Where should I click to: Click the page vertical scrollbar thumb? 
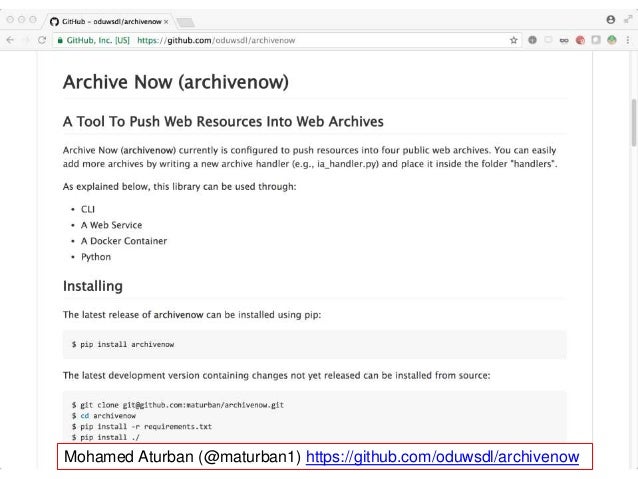click(634, 122)
